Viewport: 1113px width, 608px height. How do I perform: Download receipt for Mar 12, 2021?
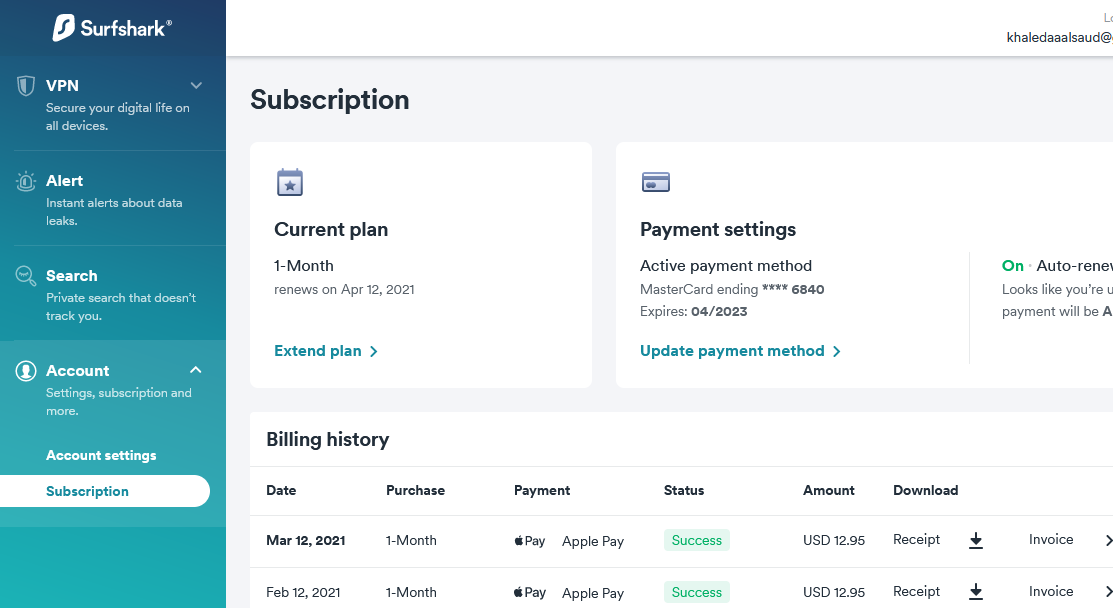pos(976,541)
